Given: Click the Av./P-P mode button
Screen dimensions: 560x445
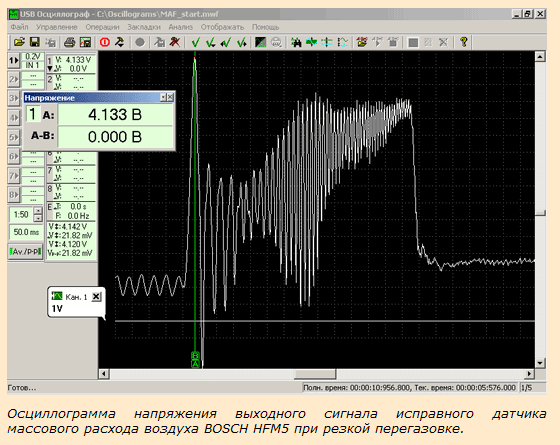Looking at the screenshot, I should tap(25, 252).
